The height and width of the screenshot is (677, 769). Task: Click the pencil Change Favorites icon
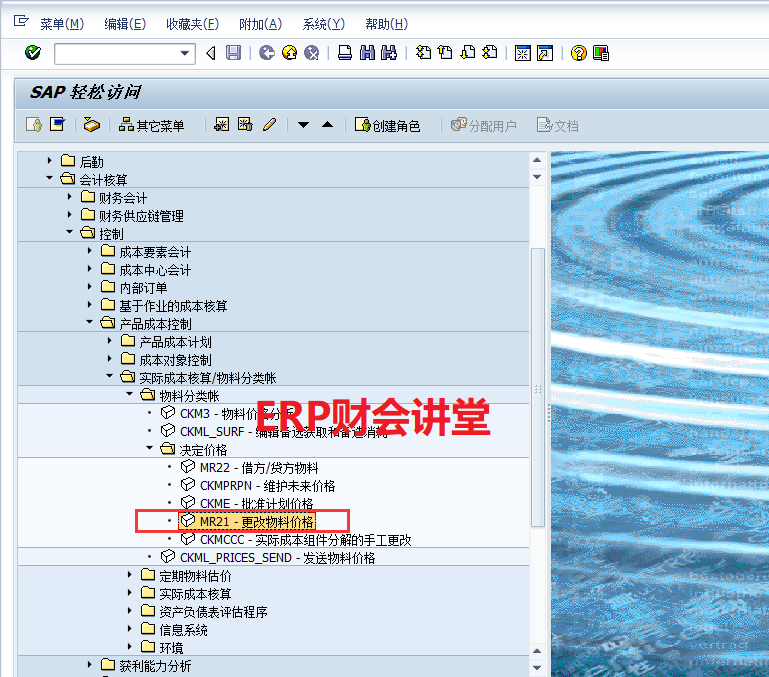click(x=268, y=125)
